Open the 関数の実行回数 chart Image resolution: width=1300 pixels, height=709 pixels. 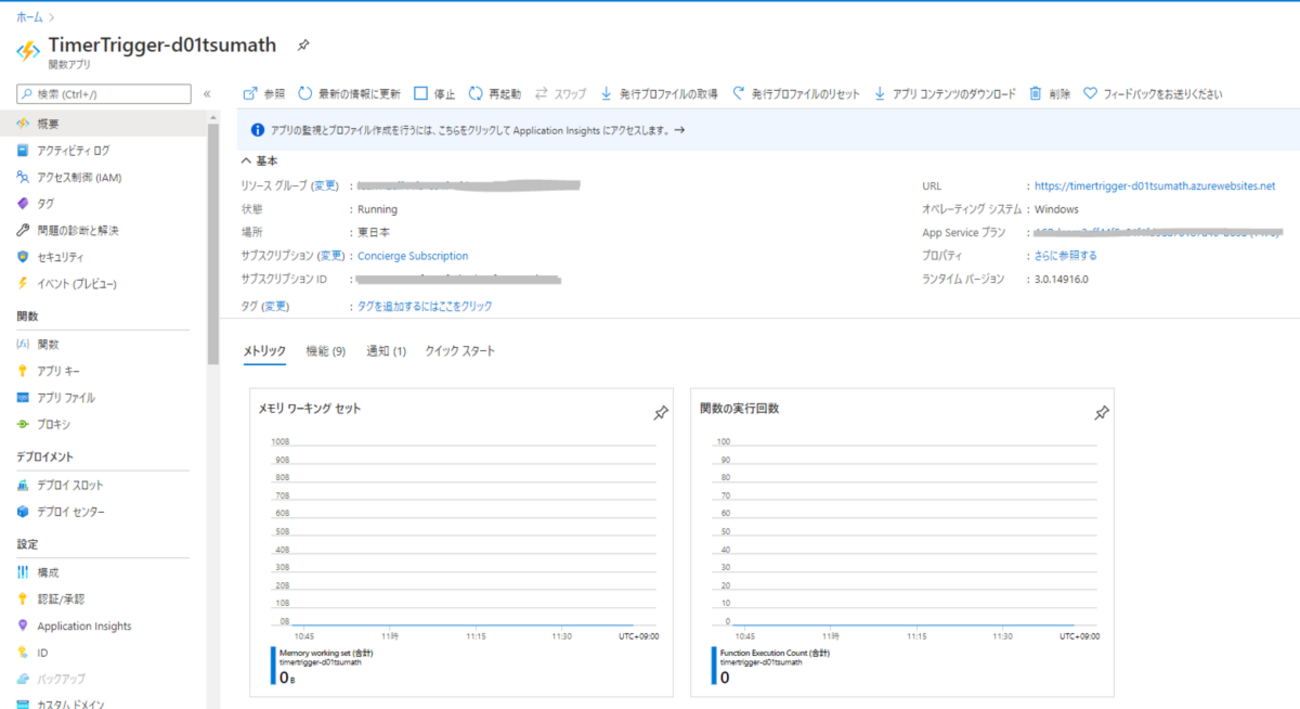tap(902, 541)
